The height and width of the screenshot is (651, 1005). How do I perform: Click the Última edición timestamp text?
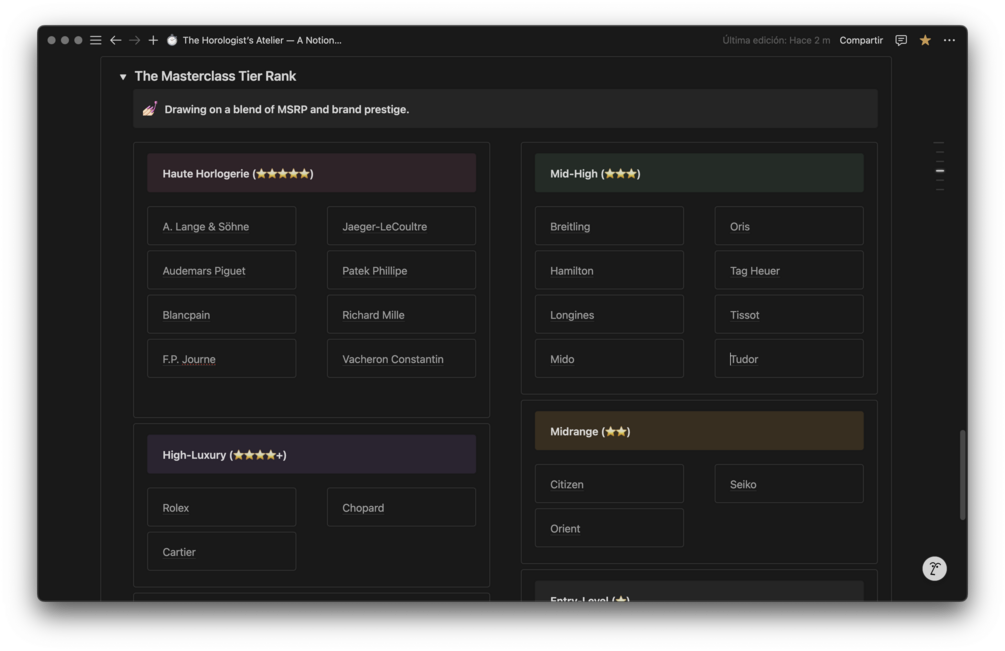(776, 40)
